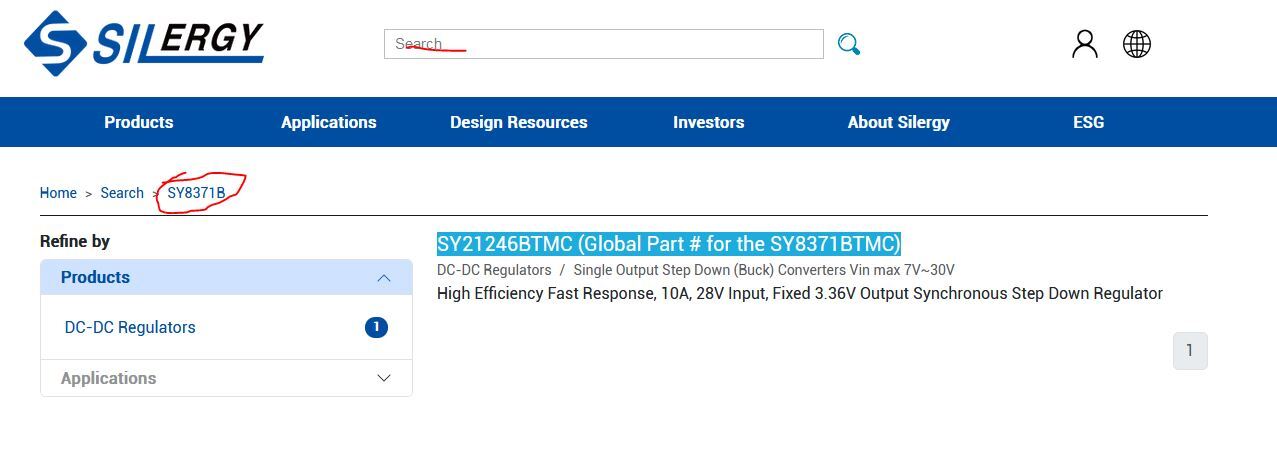Collapse the Products refine section chevron
The height and width of the screenshot is (449, 1277).
[384, 278]
